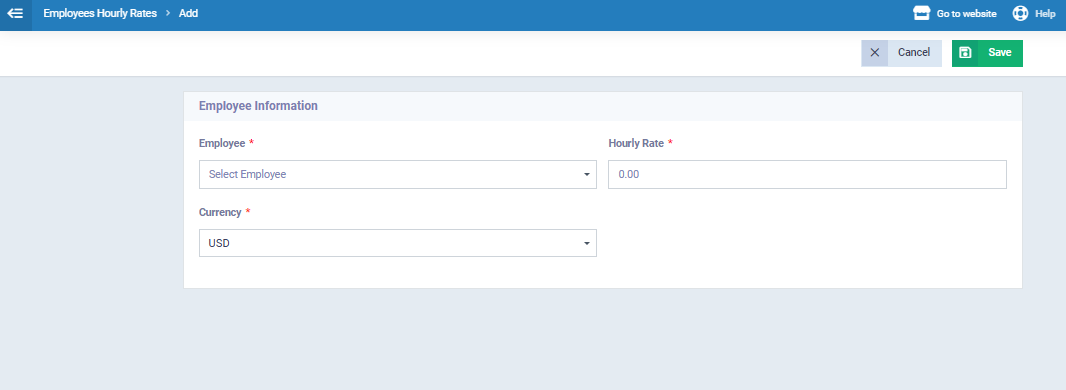Click the storefront icon beside Go to website
This screenshot has width=1066, height=390.
coord(921,14)
